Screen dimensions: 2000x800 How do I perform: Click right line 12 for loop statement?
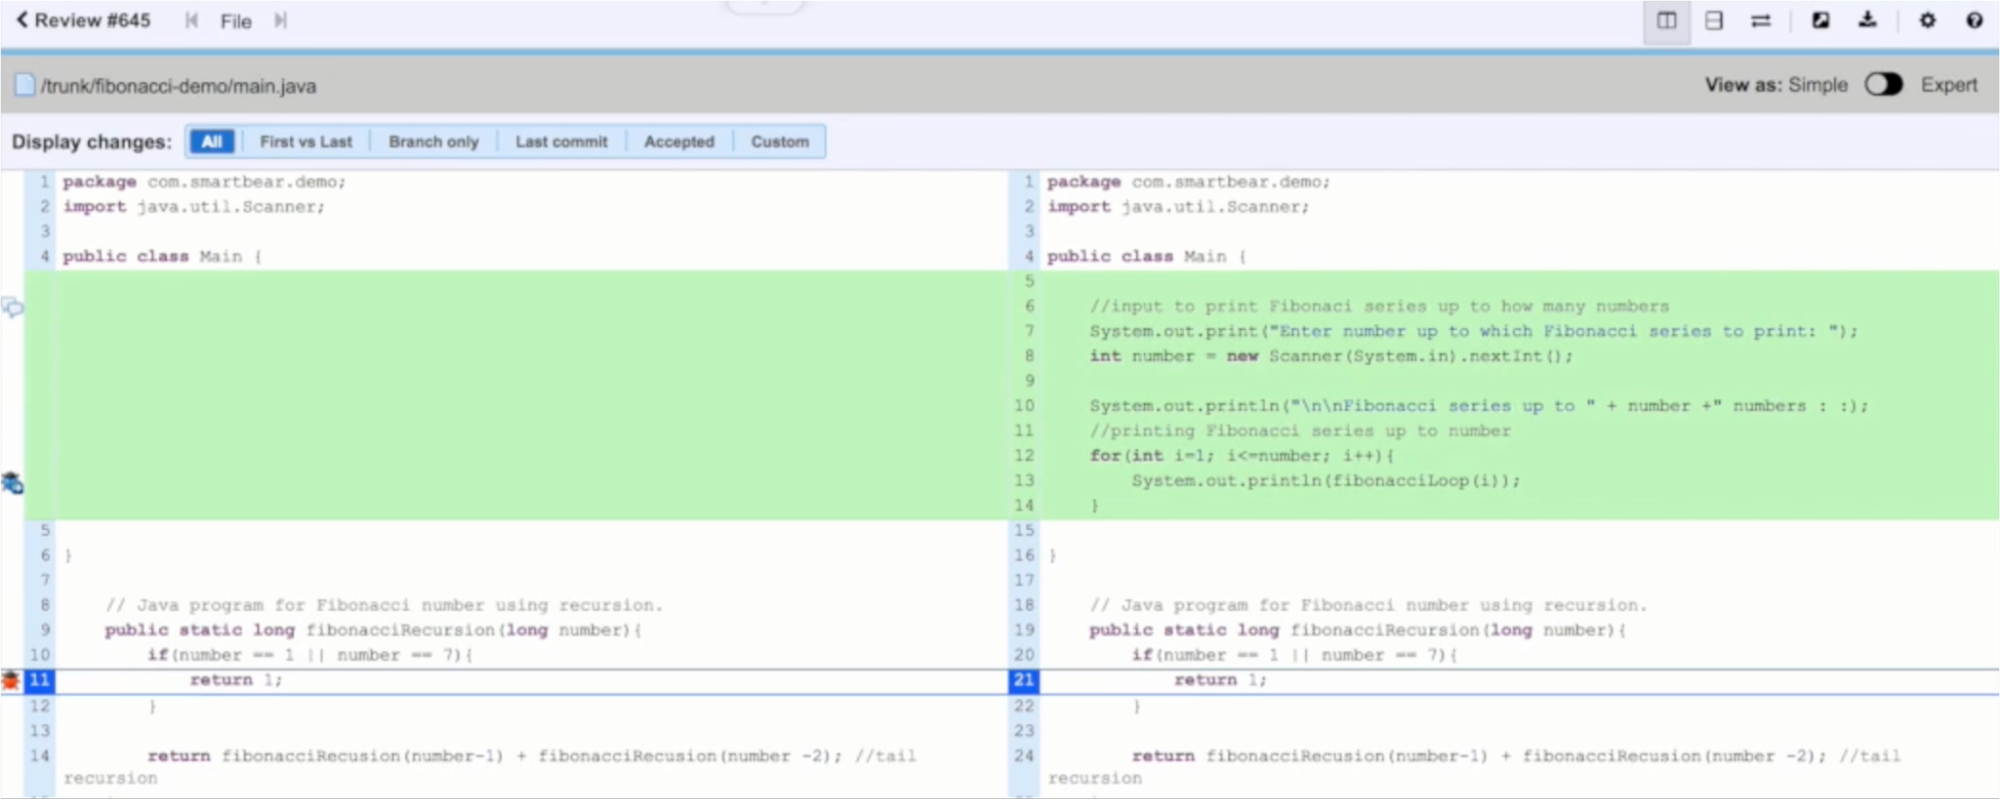click(x=1242, y=456)
